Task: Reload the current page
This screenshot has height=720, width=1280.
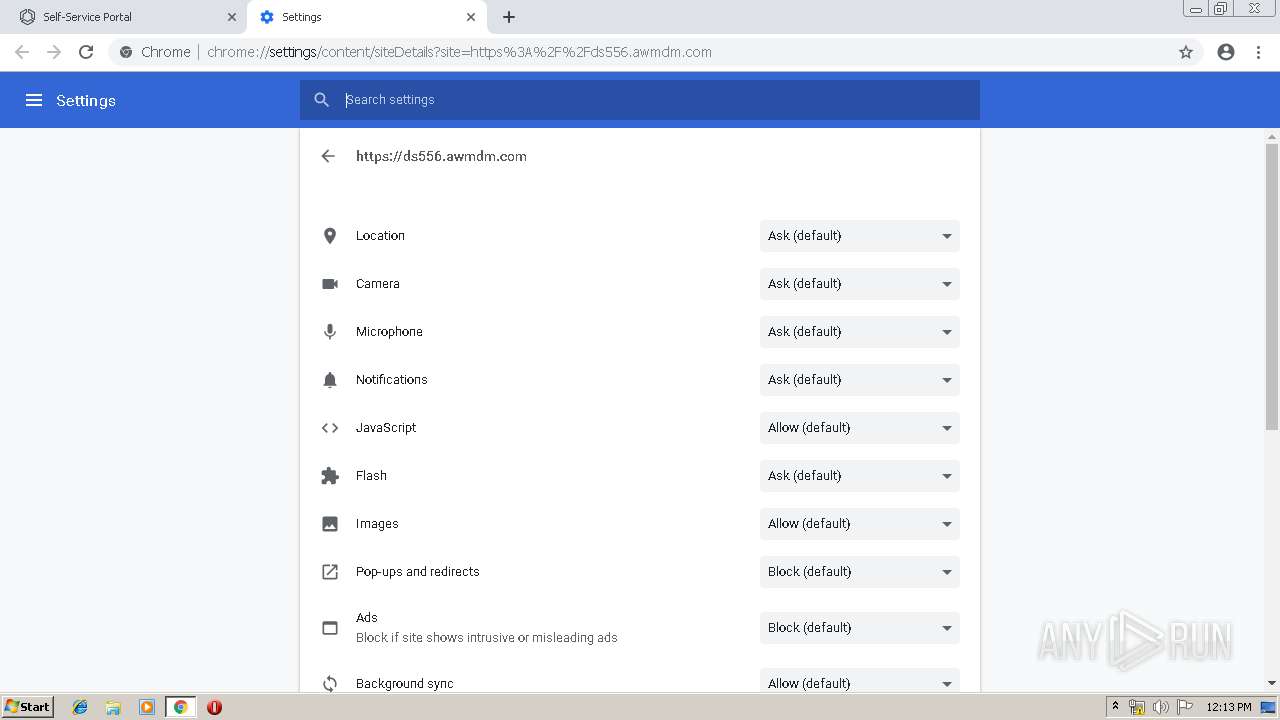Action: click(86, 52)
